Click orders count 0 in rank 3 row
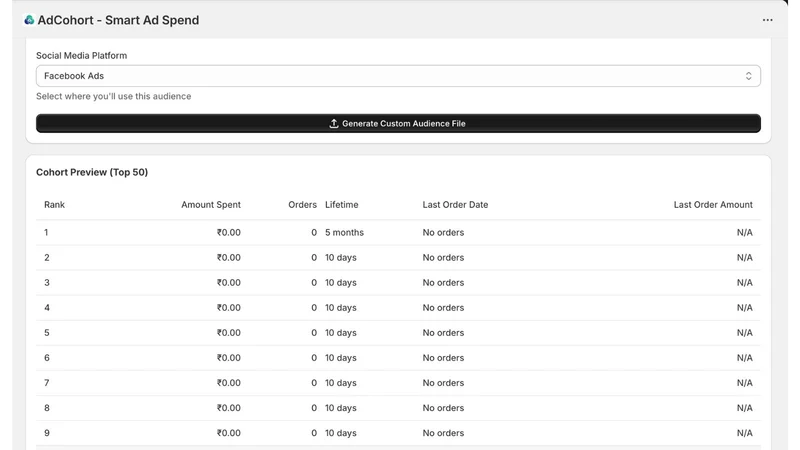Screen dimensions: 800x450 (314, 283)
